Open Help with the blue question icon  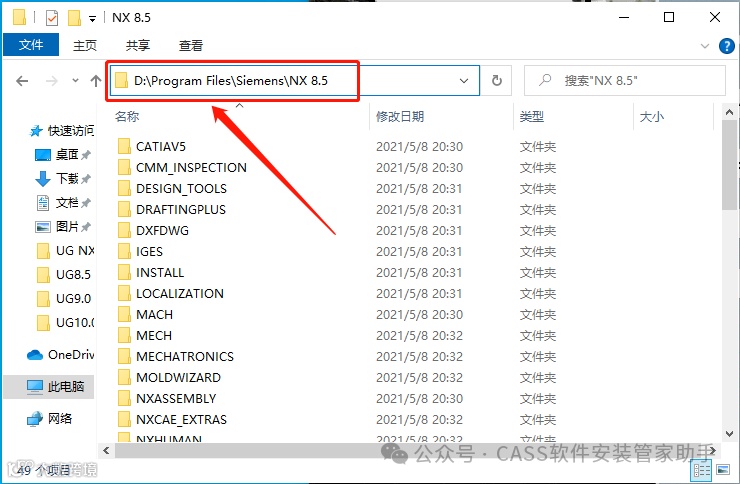(726, 46)
